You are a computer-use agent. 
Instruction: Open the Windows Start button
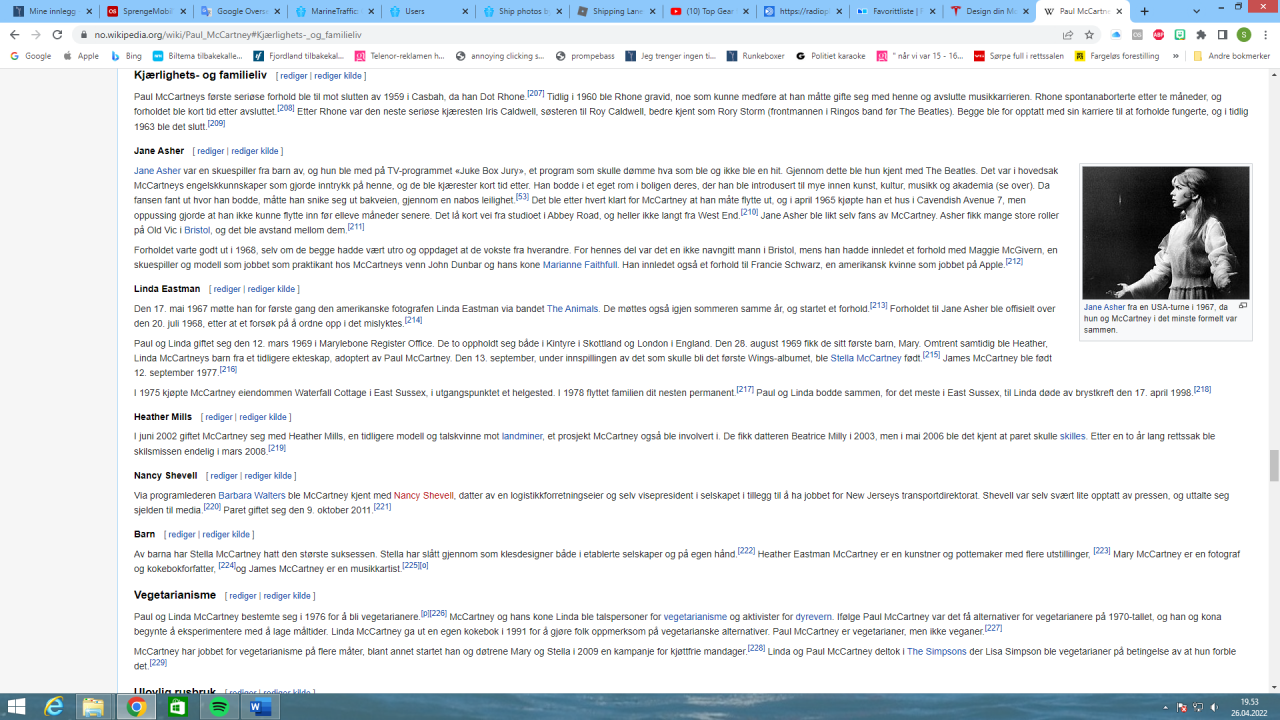[17, 706]
